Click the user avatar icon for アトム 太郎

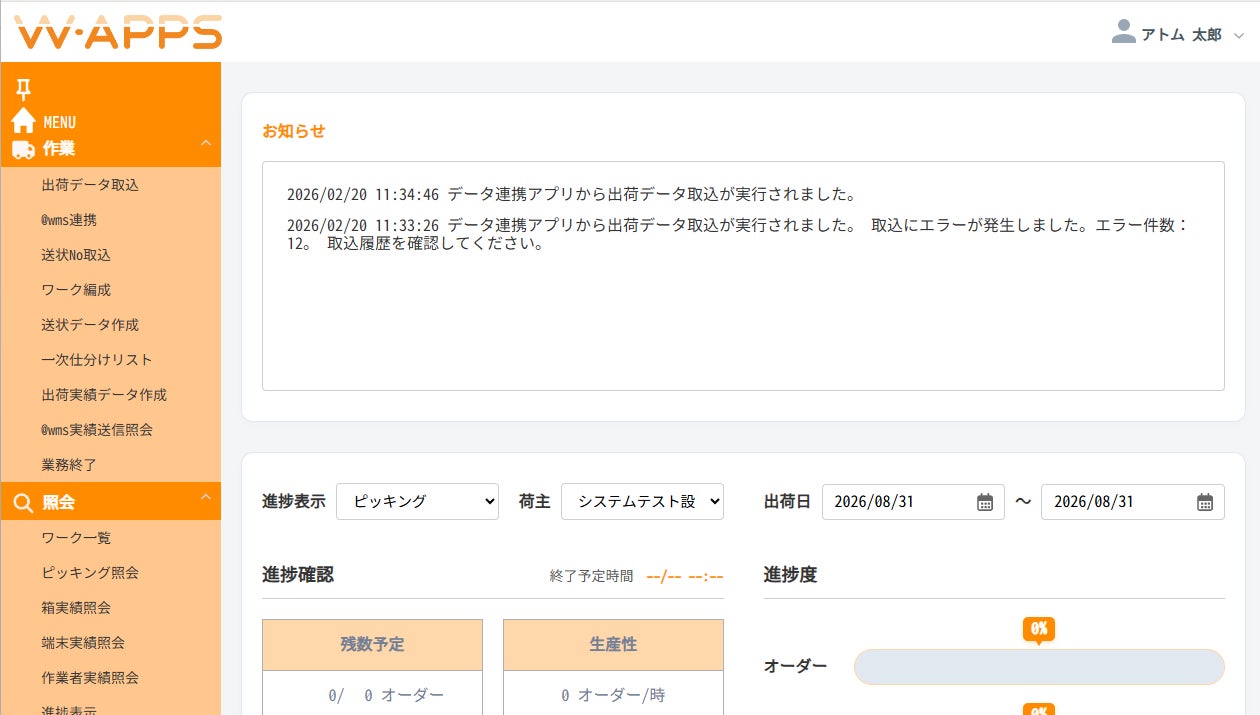click(1123, 33)
